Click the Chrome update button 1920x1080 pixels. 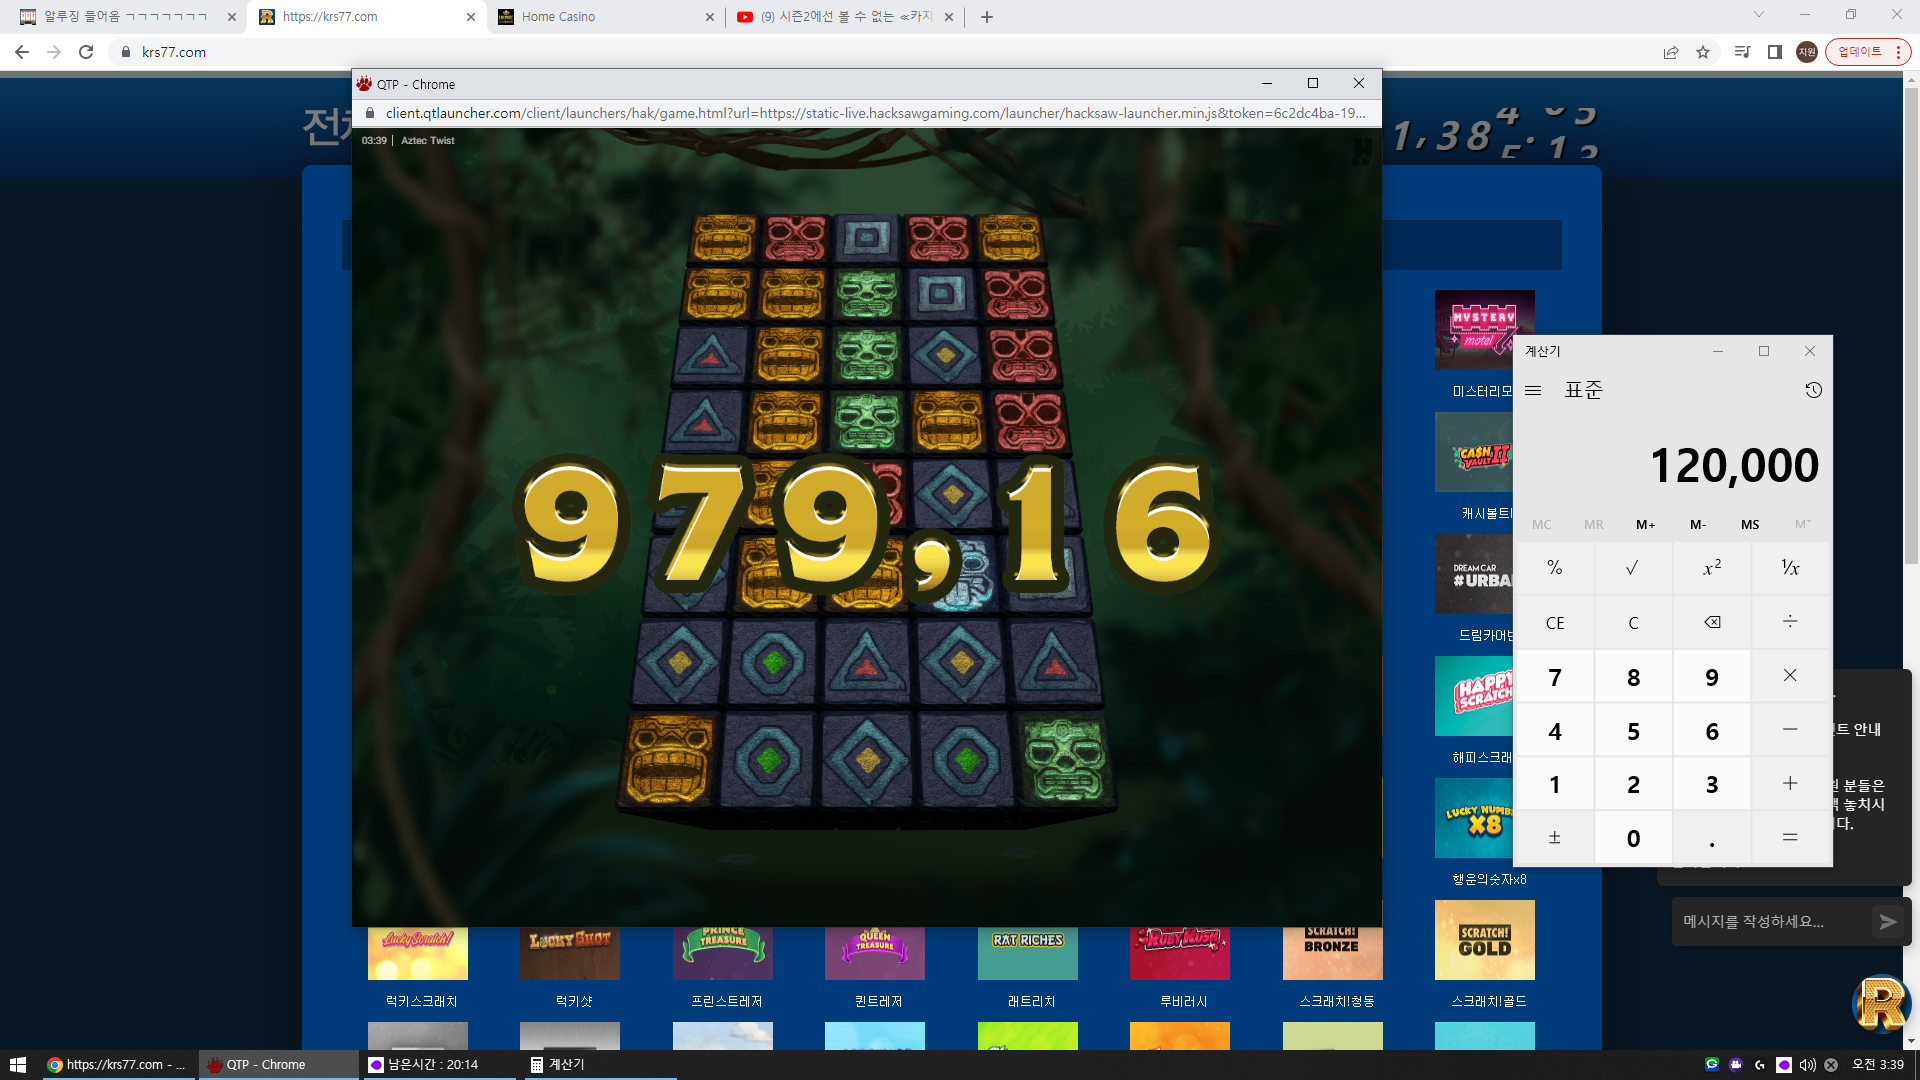(1868, 52)
